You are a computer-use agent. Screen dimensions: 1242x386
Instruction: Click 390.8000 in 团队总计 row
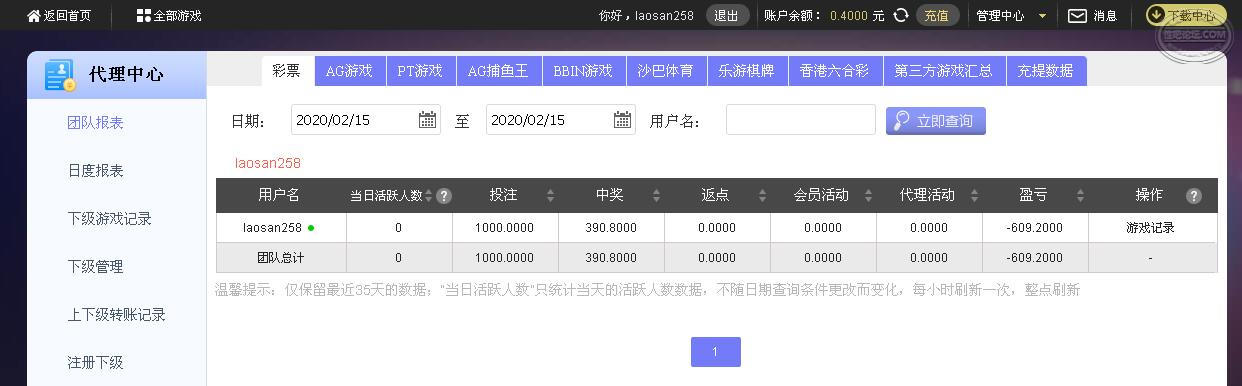611,258
